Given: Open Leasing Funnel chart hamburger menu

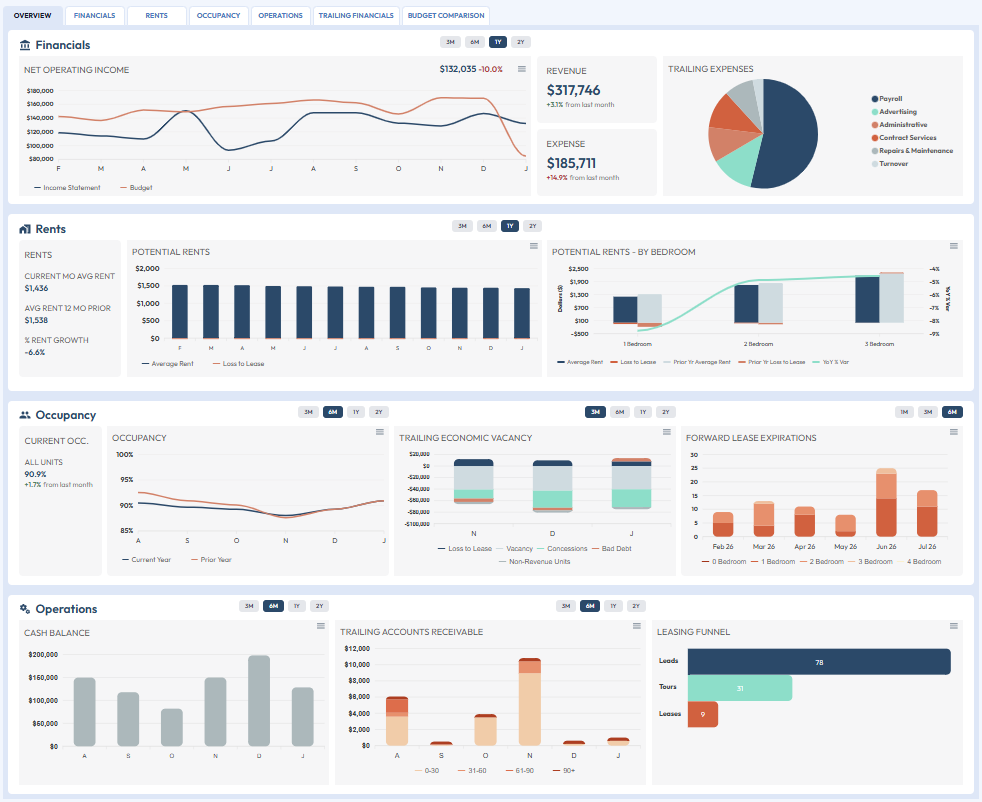Looking at the screenshot, I should pos(954,626).
